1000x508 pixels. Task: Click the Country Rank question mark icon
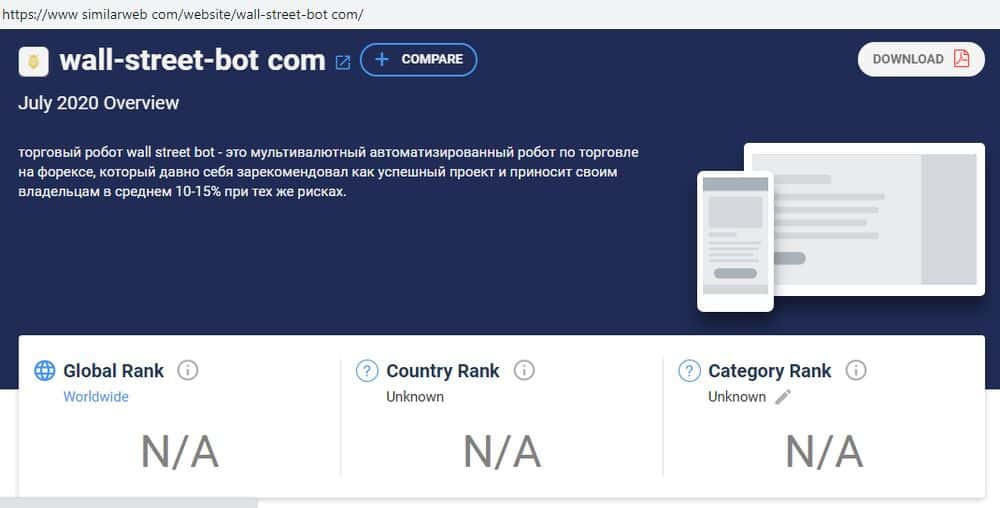click(367, 370)
